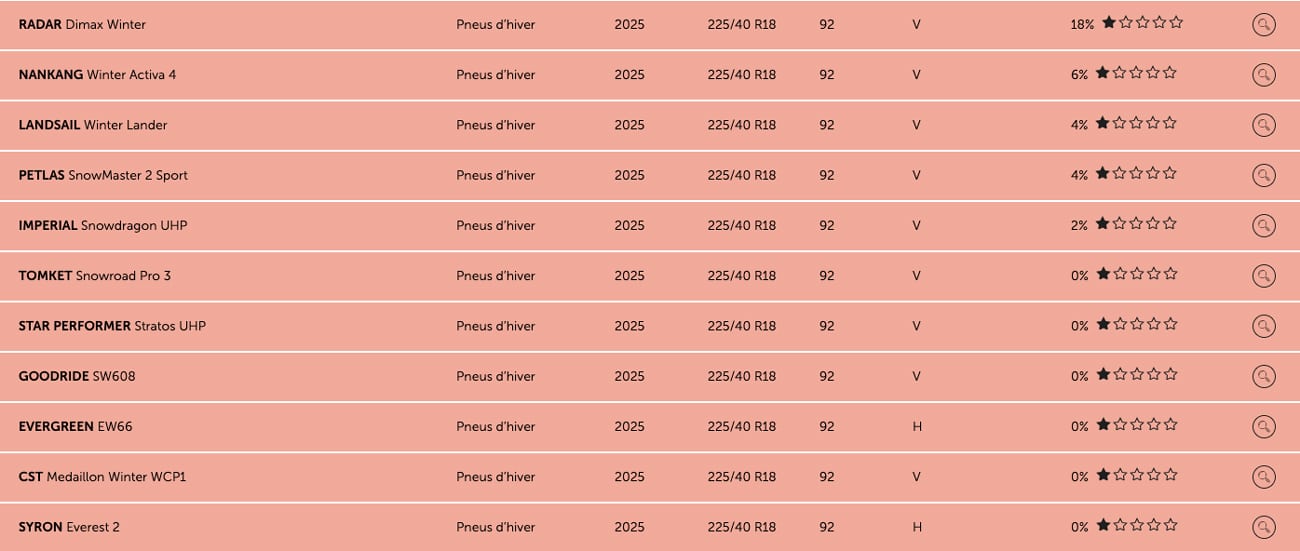Image resolution: width=1300 pixels, height=551 pixels.
Task: Click the GOODRIDE SW608 tyre name
Action: click(77, 377)
